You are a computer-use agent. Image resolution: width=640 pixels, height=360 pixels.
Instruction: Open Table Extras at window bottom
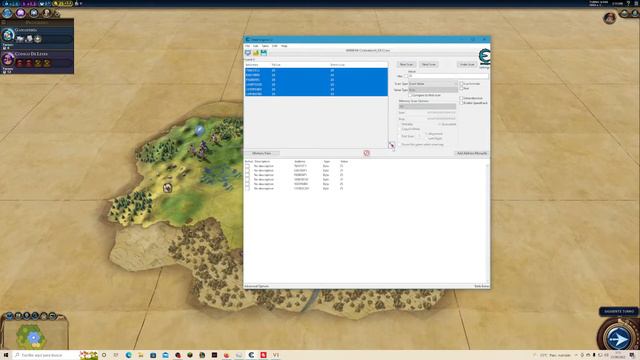click(x=481, y=286)
